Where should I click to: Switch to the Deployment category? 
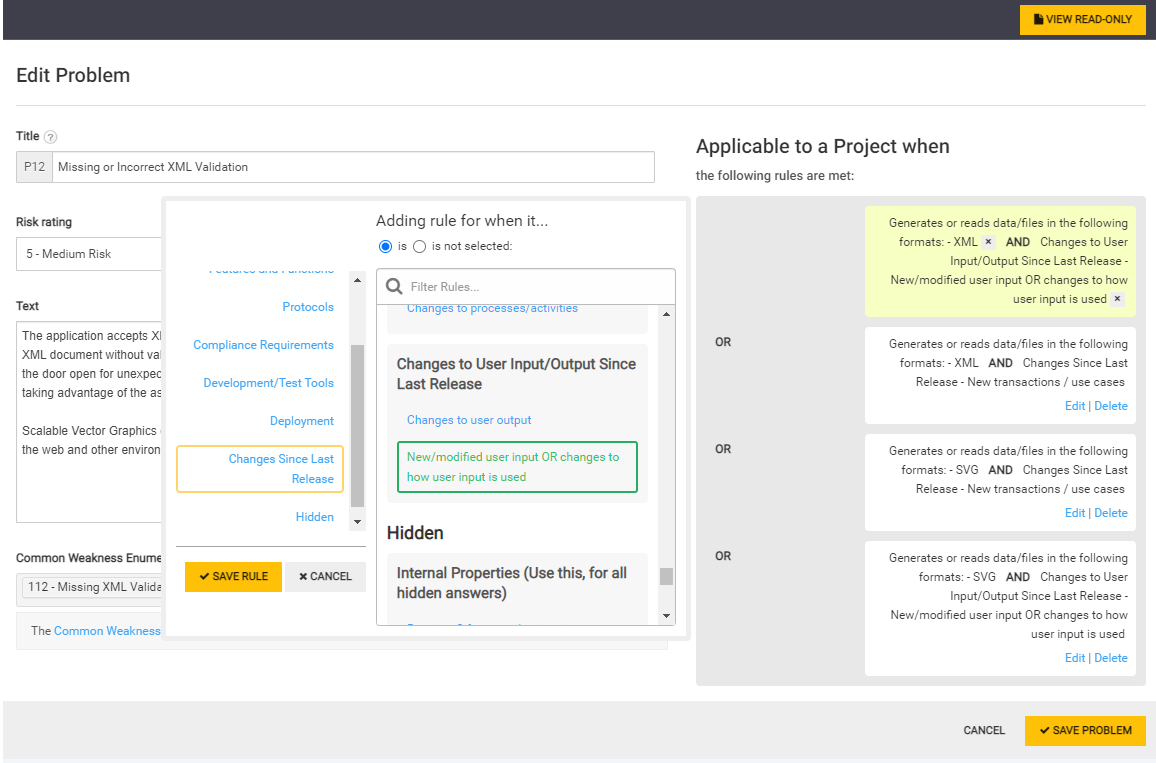pyautogui.click(x=301, y=421)
